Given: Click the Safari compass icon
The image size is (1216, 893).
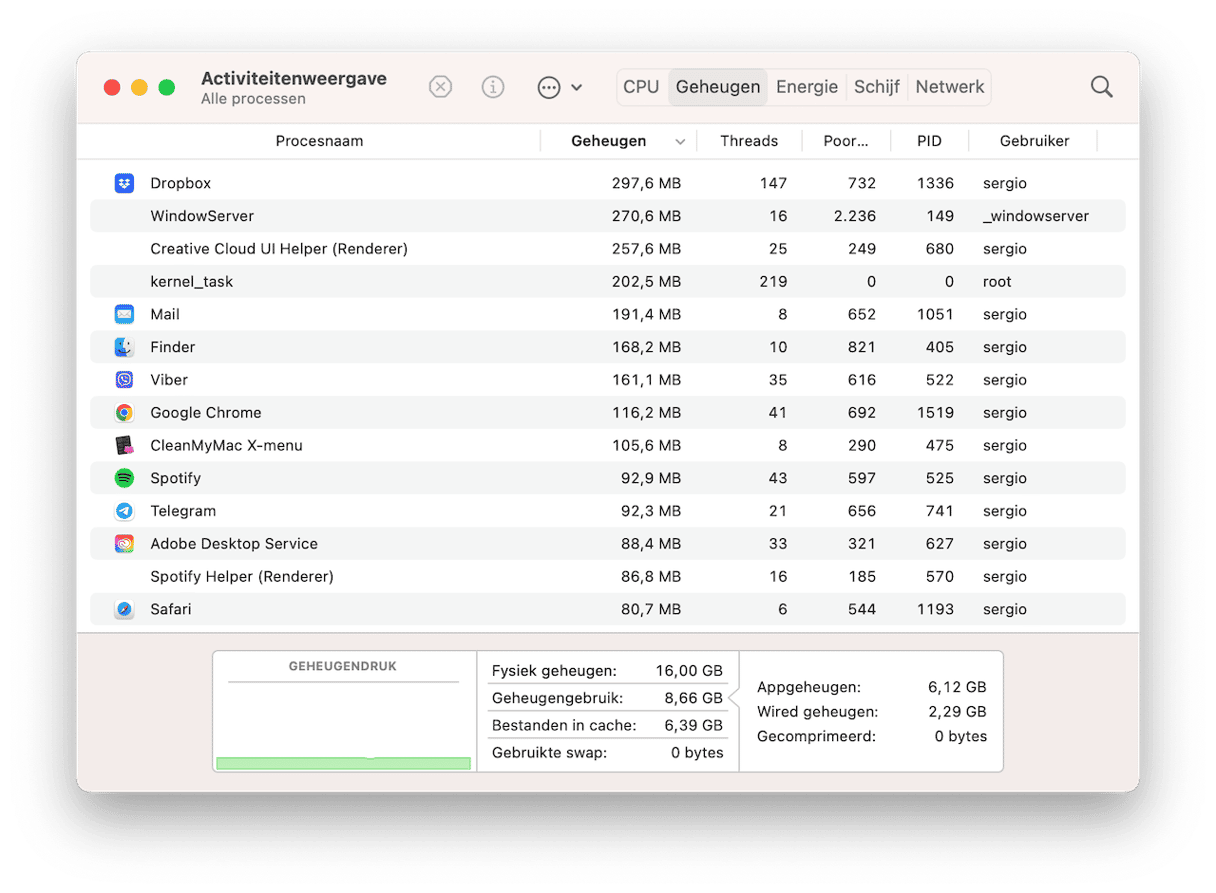Looking at the screenshot, I should point(124,609).
